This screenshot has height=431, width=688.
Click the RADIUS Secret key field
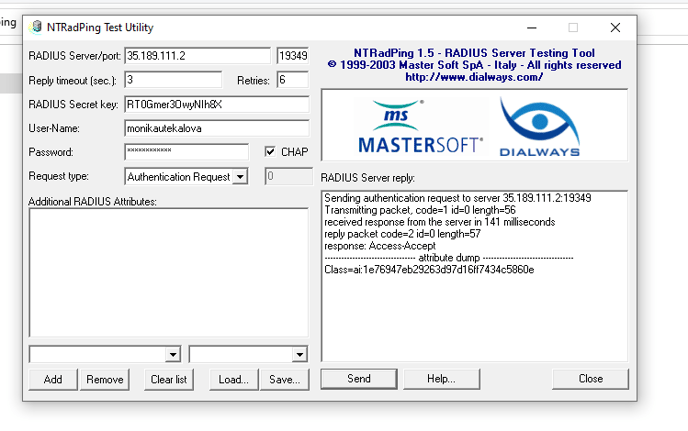click(216, 104)
